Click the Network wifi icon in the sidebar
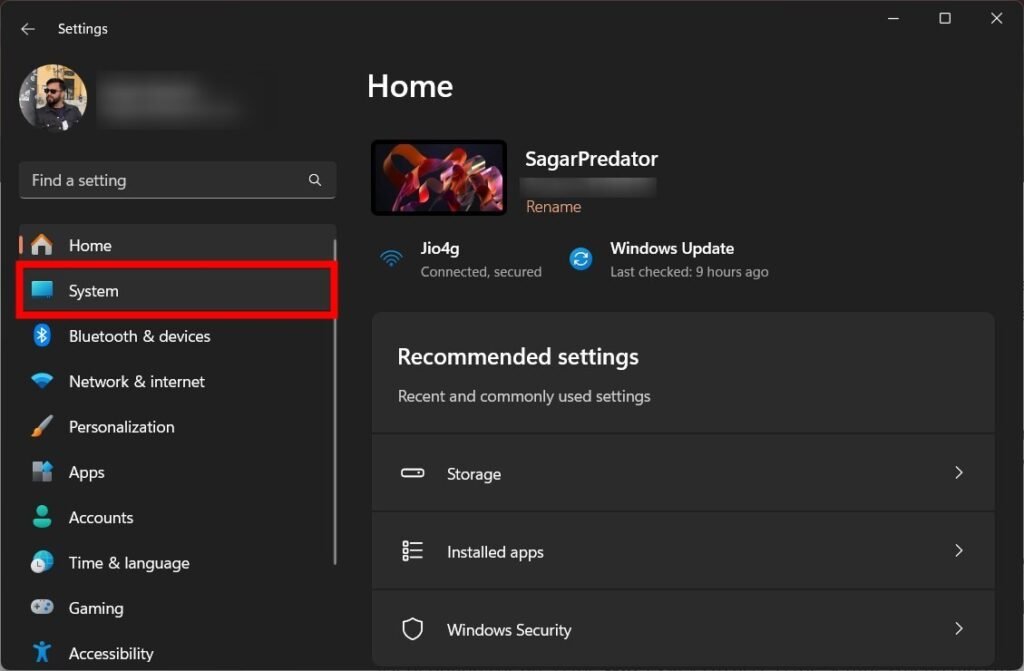 click(x=42, y=380)
